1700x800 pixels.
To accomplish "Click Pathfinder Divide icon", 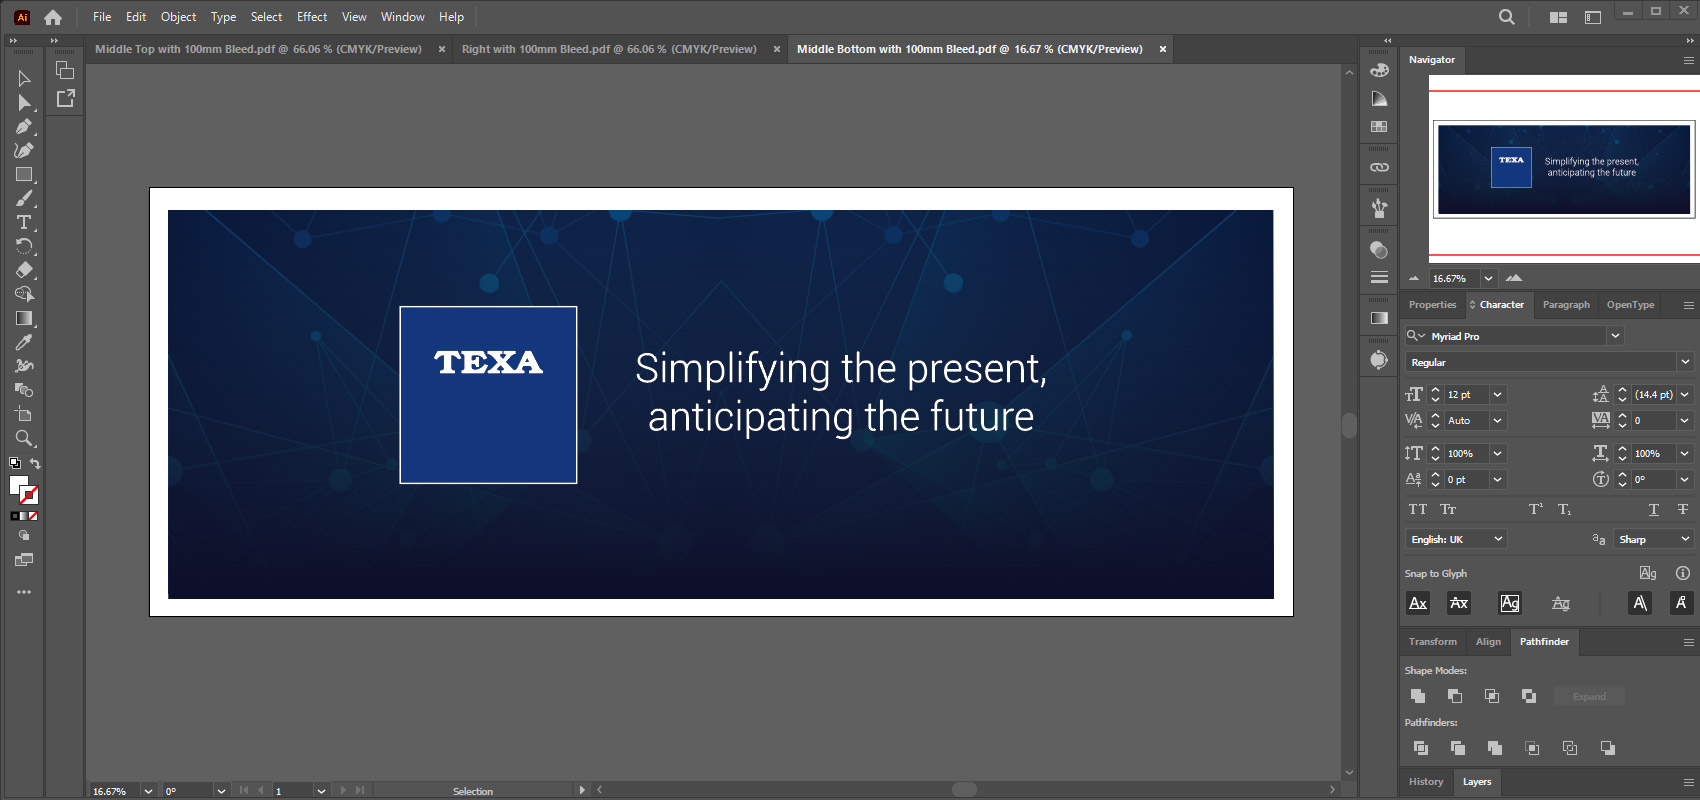I will 1421,748.
